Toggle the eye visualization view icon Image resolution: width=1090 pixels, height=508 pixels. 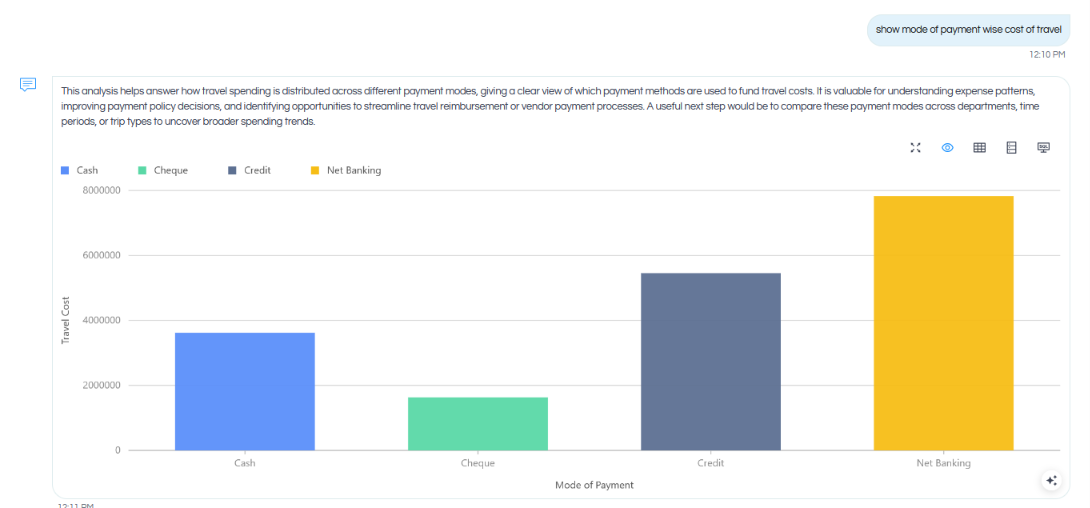[x=947, y=147]
